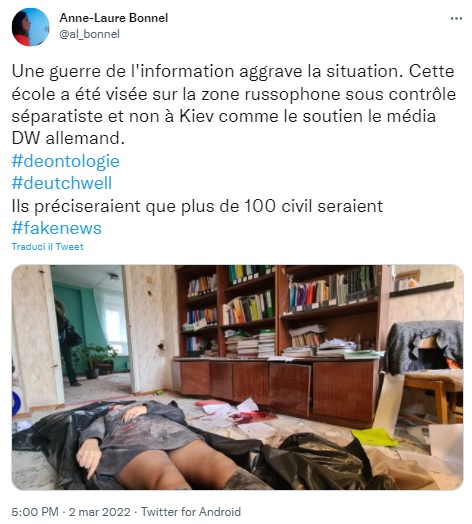Open the #fakenews hashtag
This screenshot has height=524, width=472.
(x=56, y=228)
